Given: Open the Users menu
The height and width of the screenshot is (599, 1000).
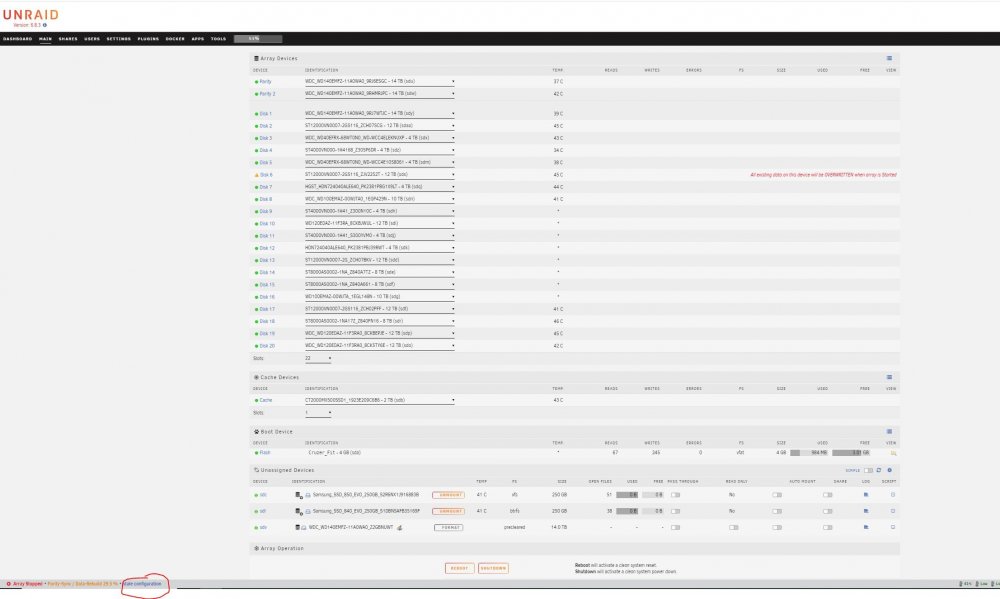Looking at the screenshot, I should [x=92, y=39].
